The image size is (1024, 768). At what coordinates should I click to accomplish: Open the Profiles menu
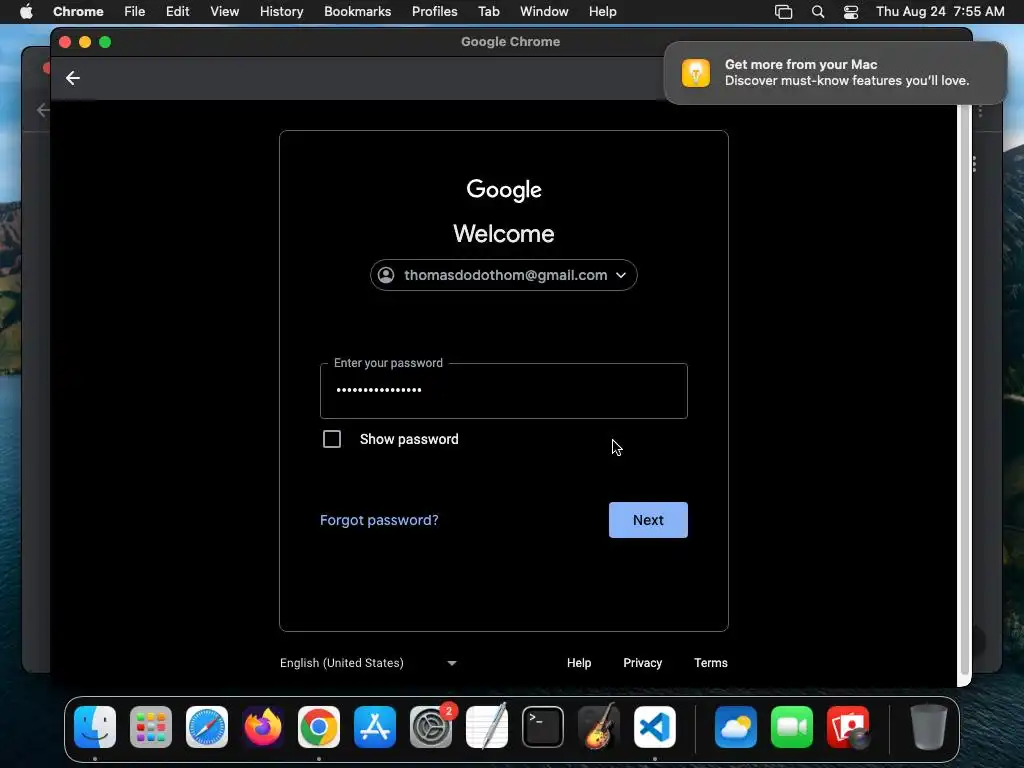[x=434, y=11]
